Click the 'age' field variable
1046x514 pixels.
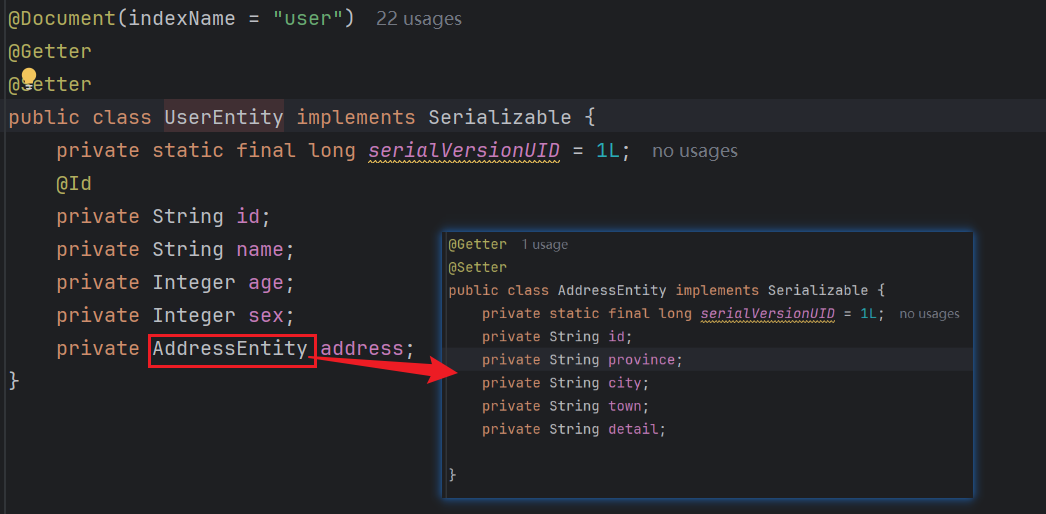point(267,283)
